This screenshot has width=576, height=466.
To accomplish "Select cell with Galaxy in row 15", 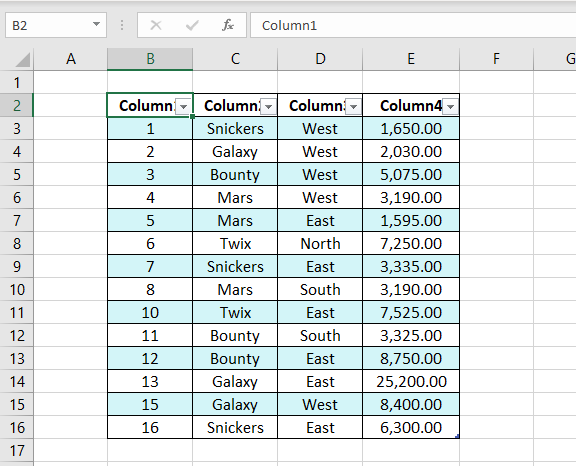I will click(x=235, y=404).
